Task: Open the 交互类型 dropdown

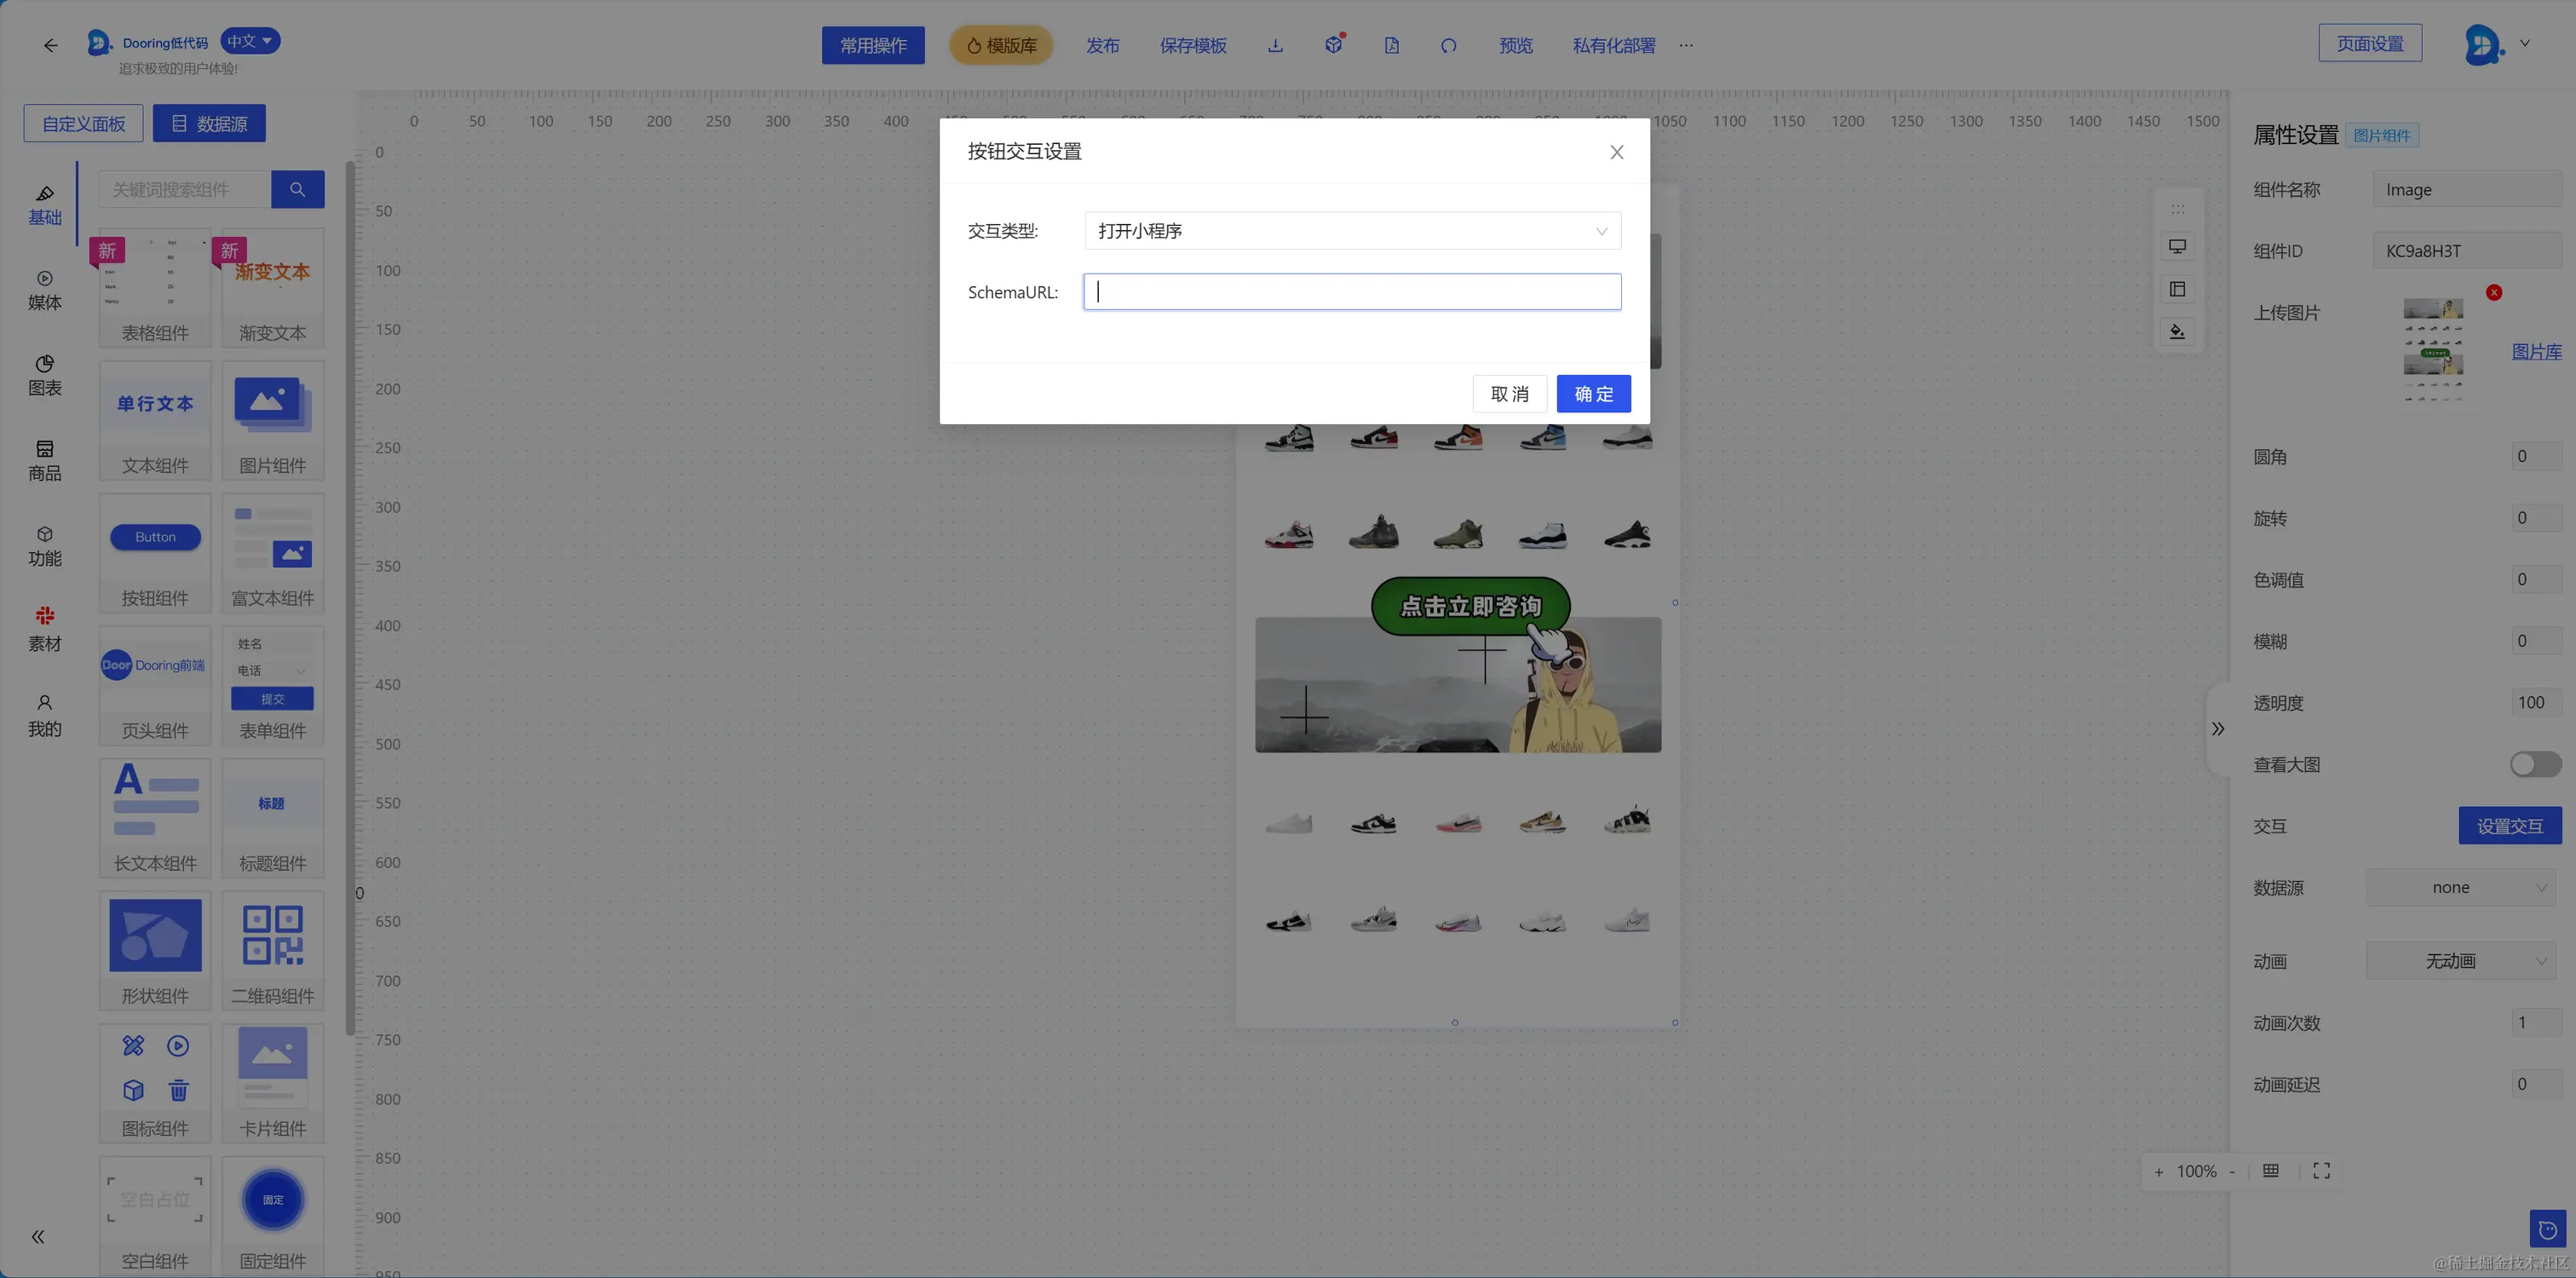Action: (x=1352, y=231)
